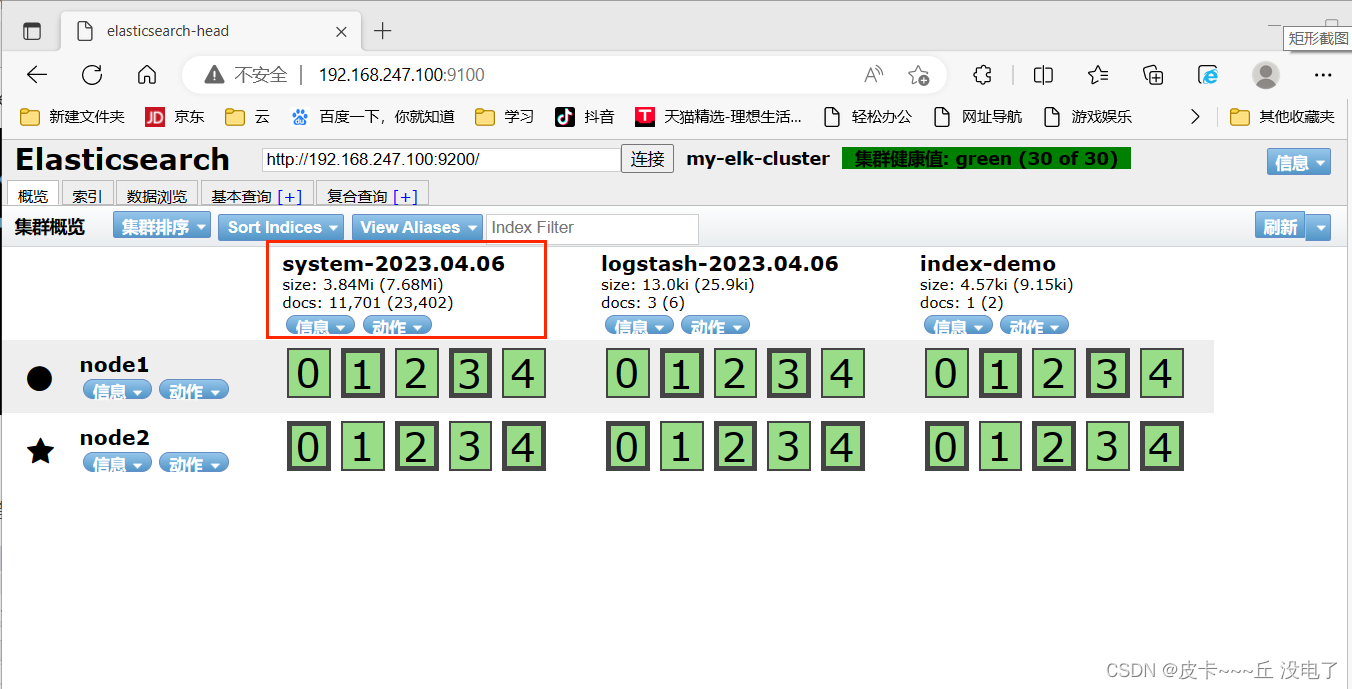Screen dimensions: 1352x689
Task: Click shard 4 of system index on node2
Action: click(523, 446)
